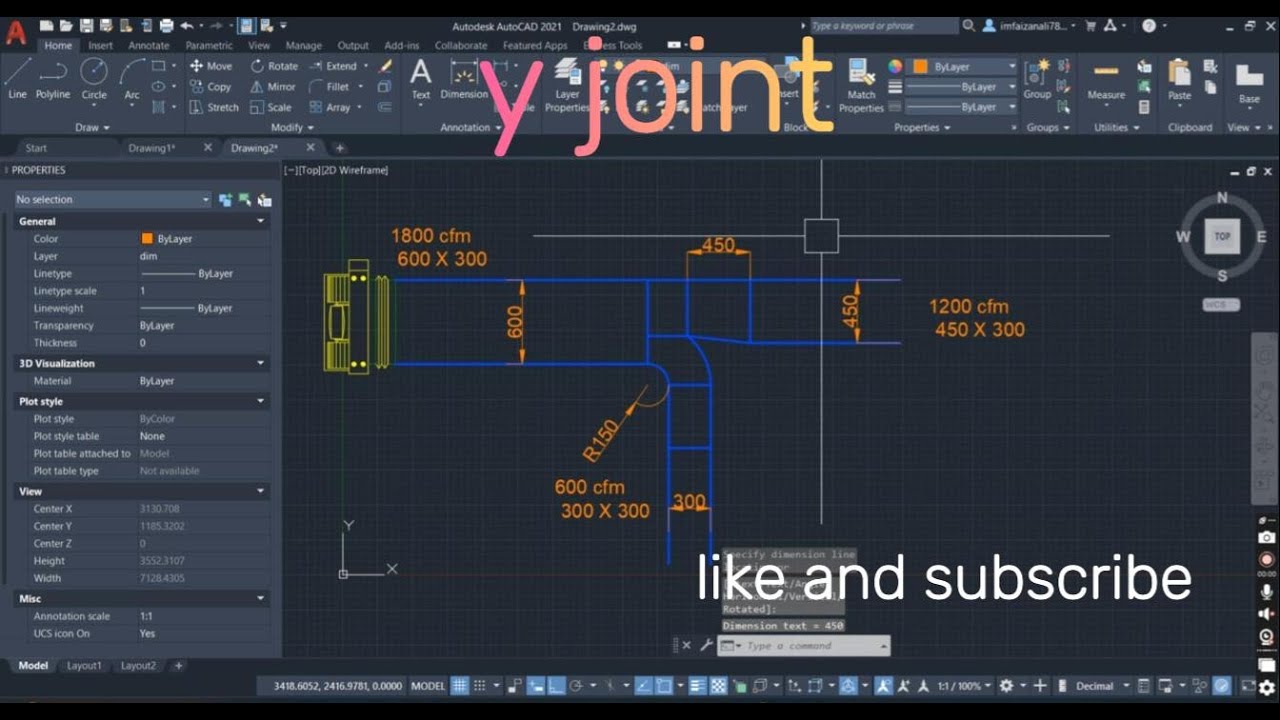Click the TOP face of the ViewCube
1280x720 pixels.
pos(1222,237)
